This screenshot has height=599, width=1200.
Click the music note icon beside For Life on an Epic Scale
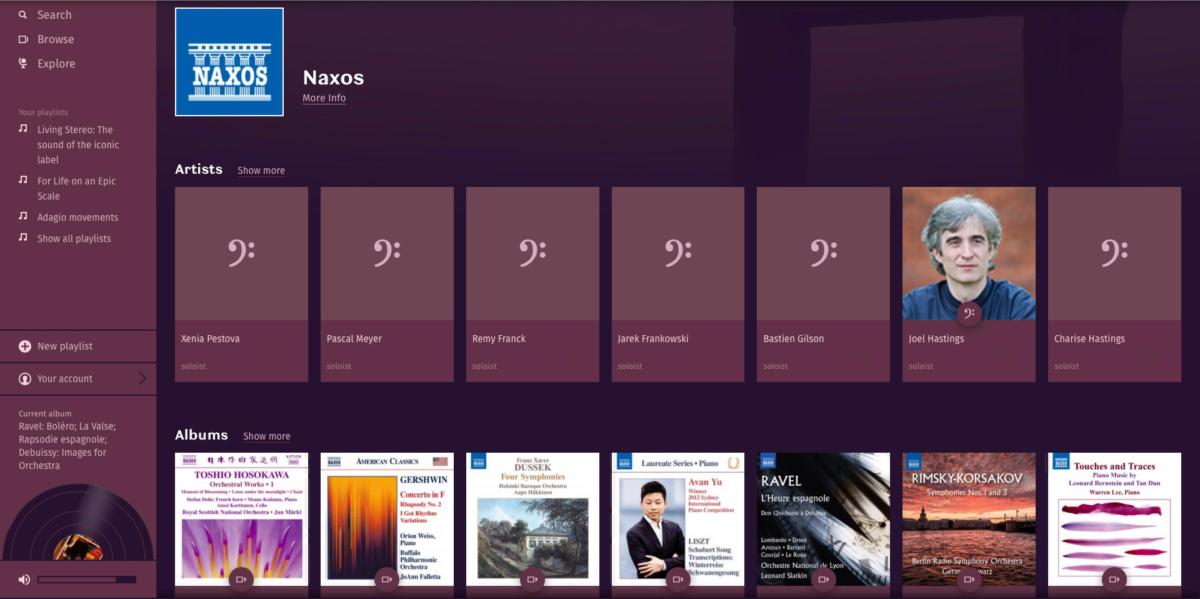pos(23,180)
